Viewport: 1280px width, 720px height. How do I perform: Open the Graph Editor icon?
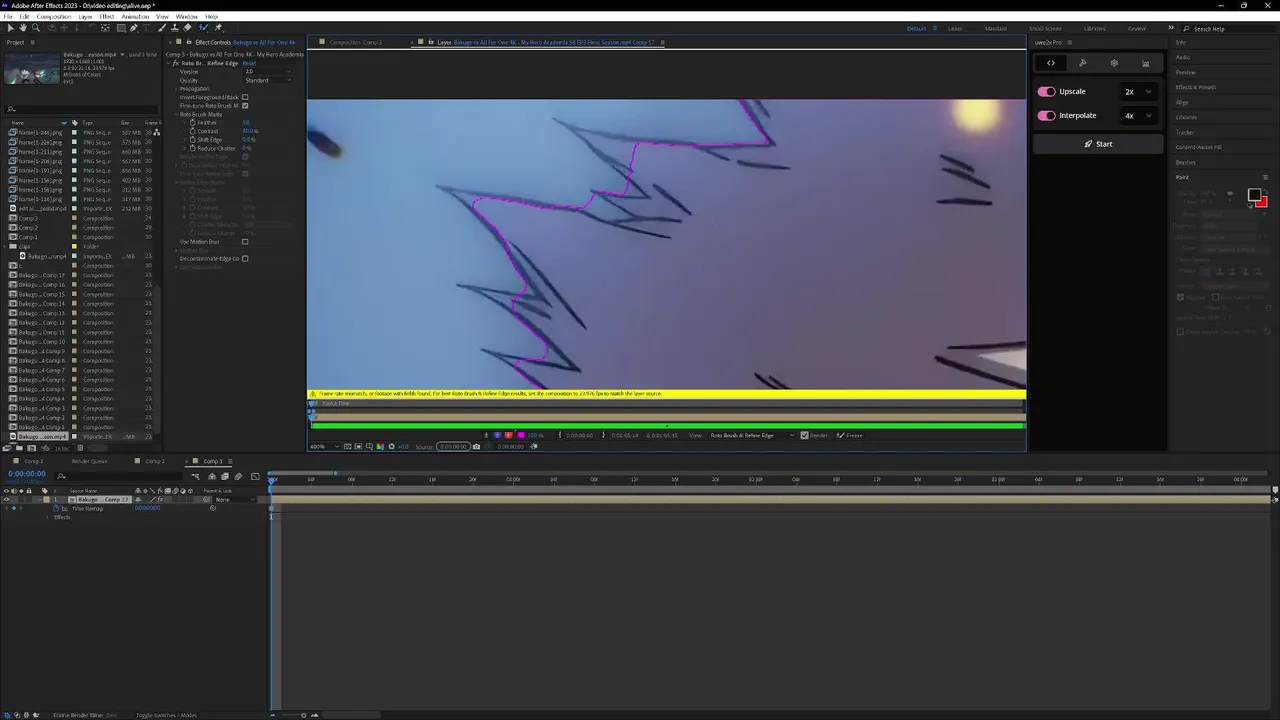[x=255, y=476]
